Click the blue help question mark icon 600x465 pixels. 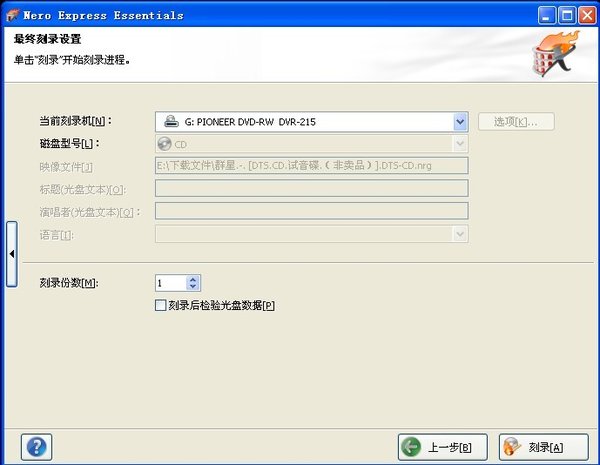37,447
